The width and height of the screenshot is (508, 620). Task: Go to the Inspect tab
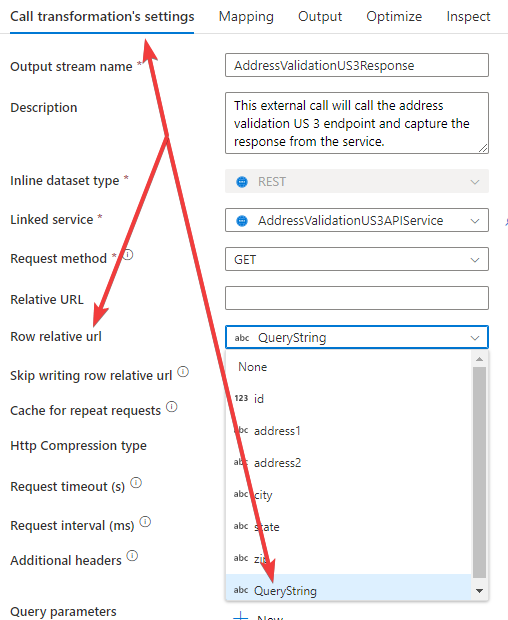pyautogui.click(x=468, y=17)
